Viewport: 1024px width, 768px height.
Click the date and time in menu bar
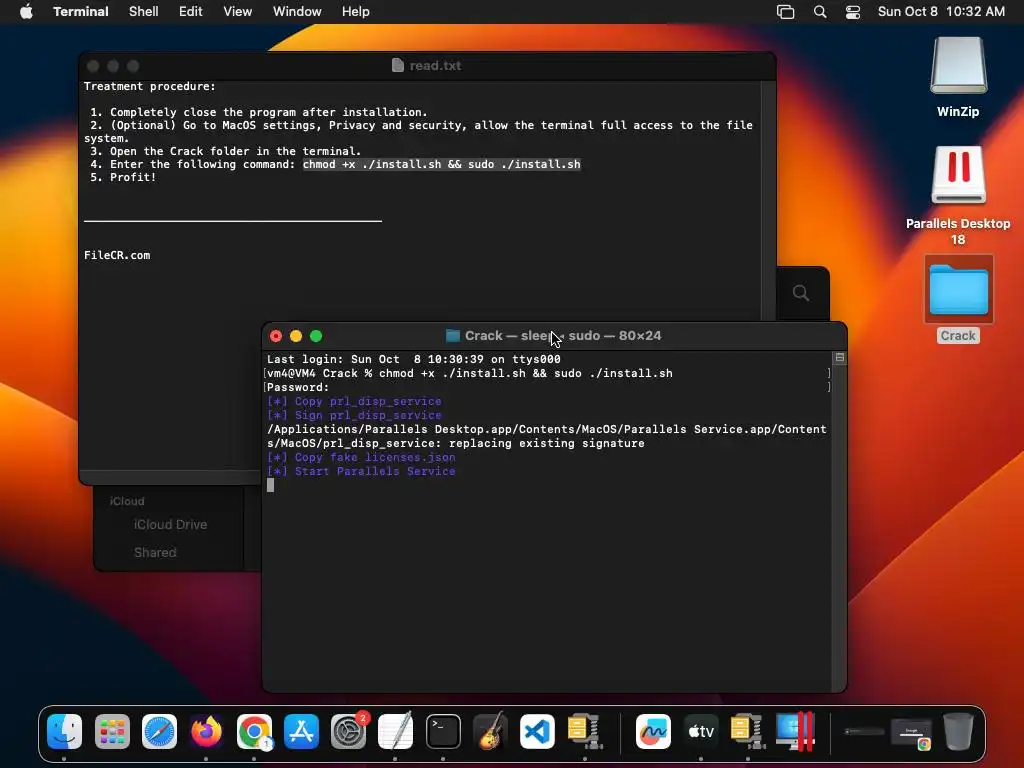tap(941, 12)
